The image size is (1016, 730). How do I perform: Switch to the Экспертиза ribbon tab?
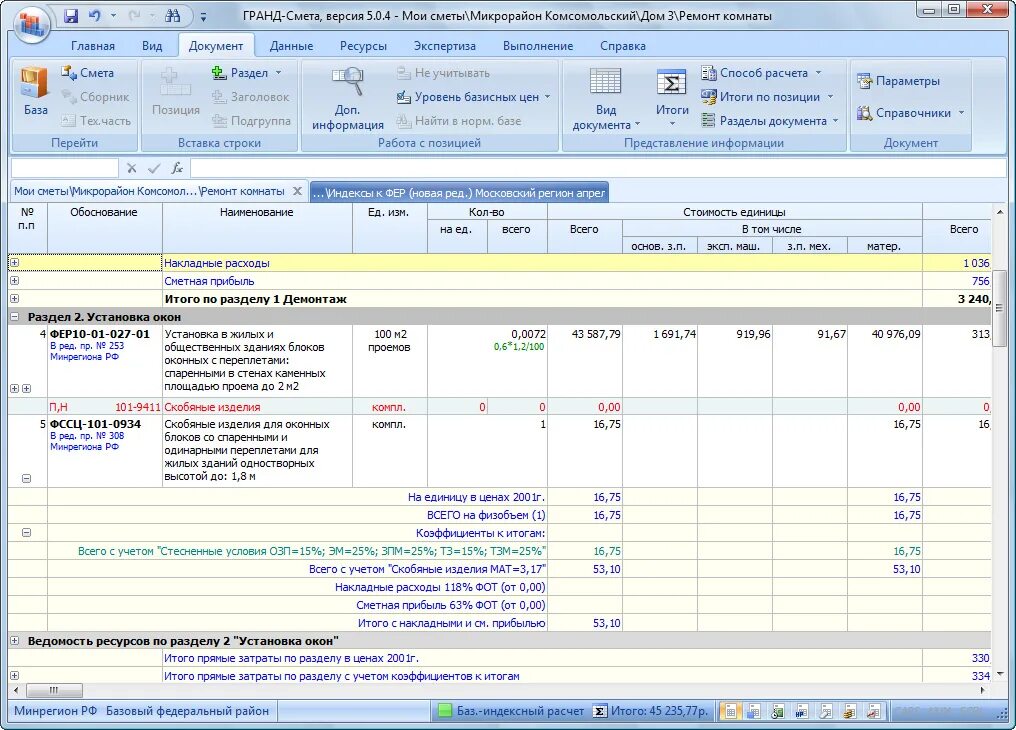click(444, 46)
